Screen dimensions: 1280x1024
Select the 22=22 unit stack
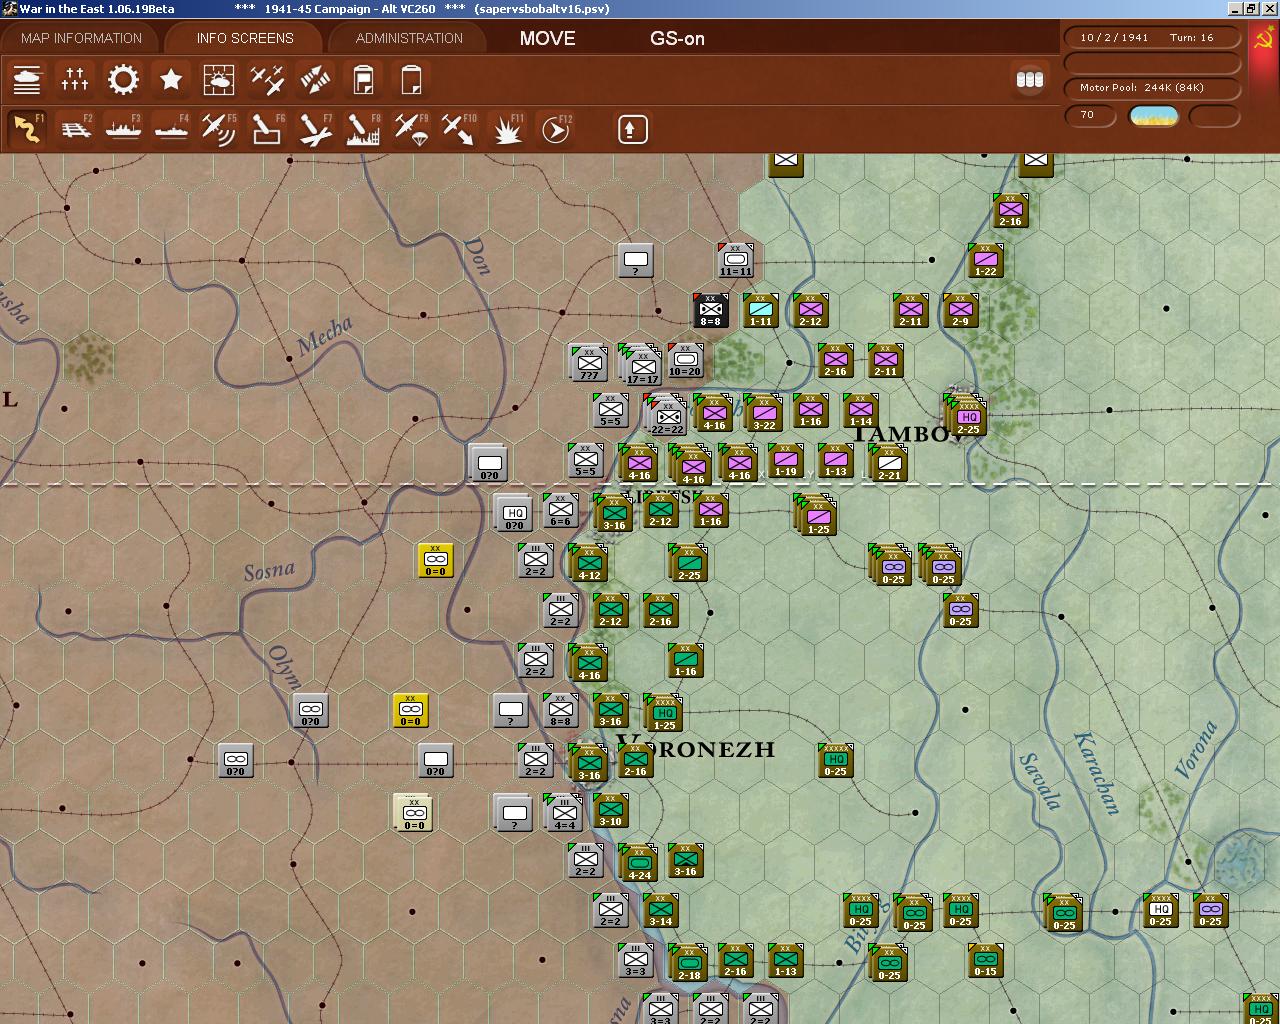[666, 416]
